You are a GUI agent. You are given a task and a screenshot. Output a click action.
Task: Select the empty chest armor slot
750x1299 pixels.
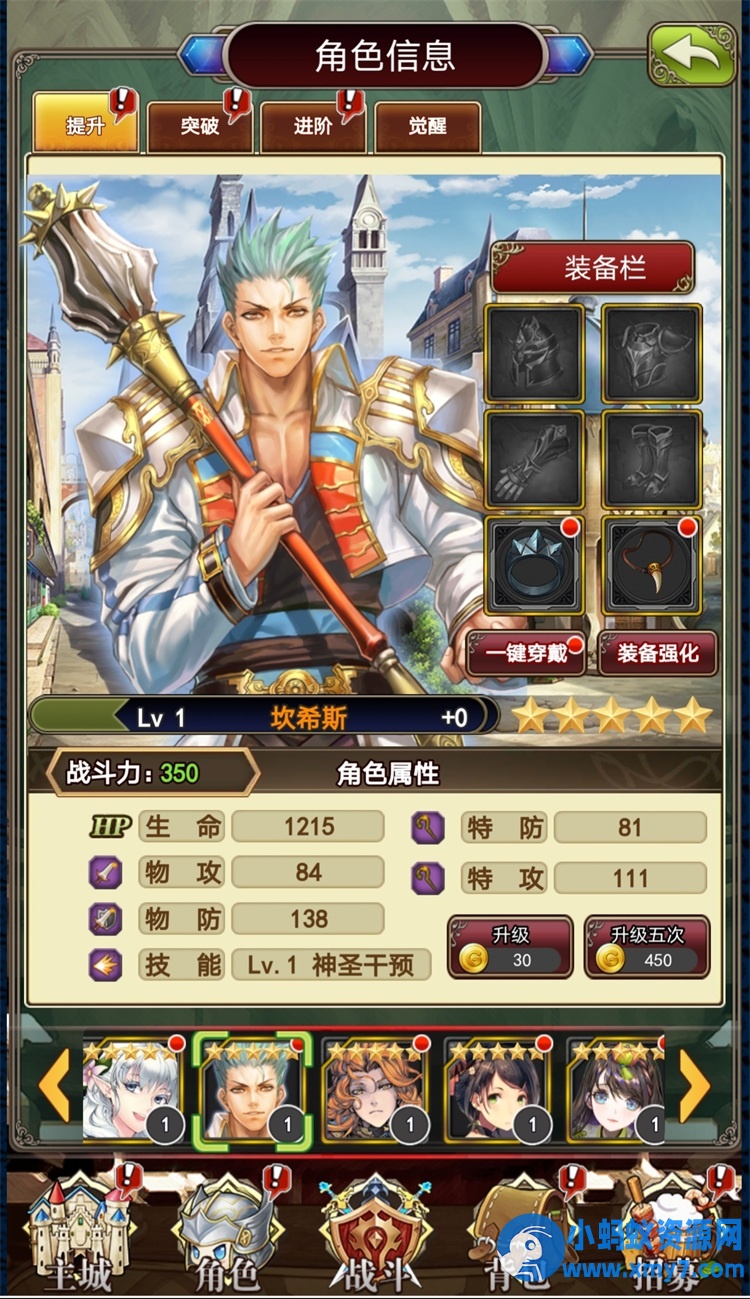(x=652, y=354)
